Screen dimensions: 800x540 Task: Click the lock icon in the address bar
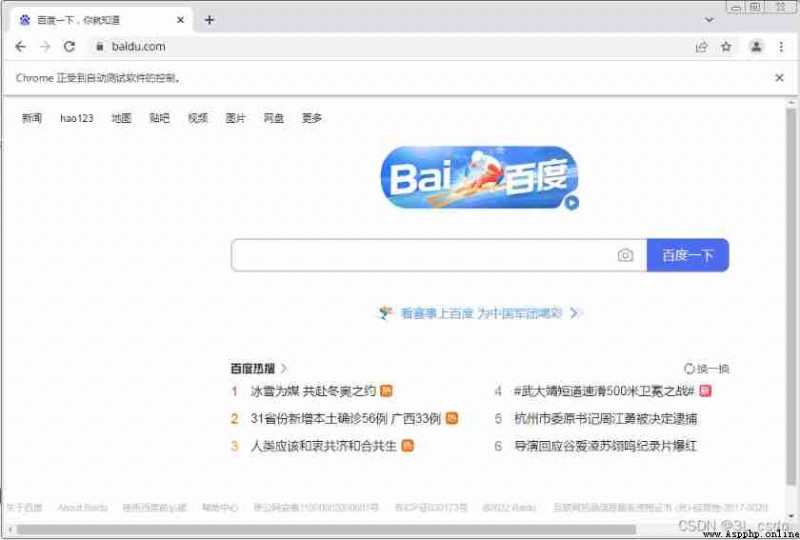99,46
